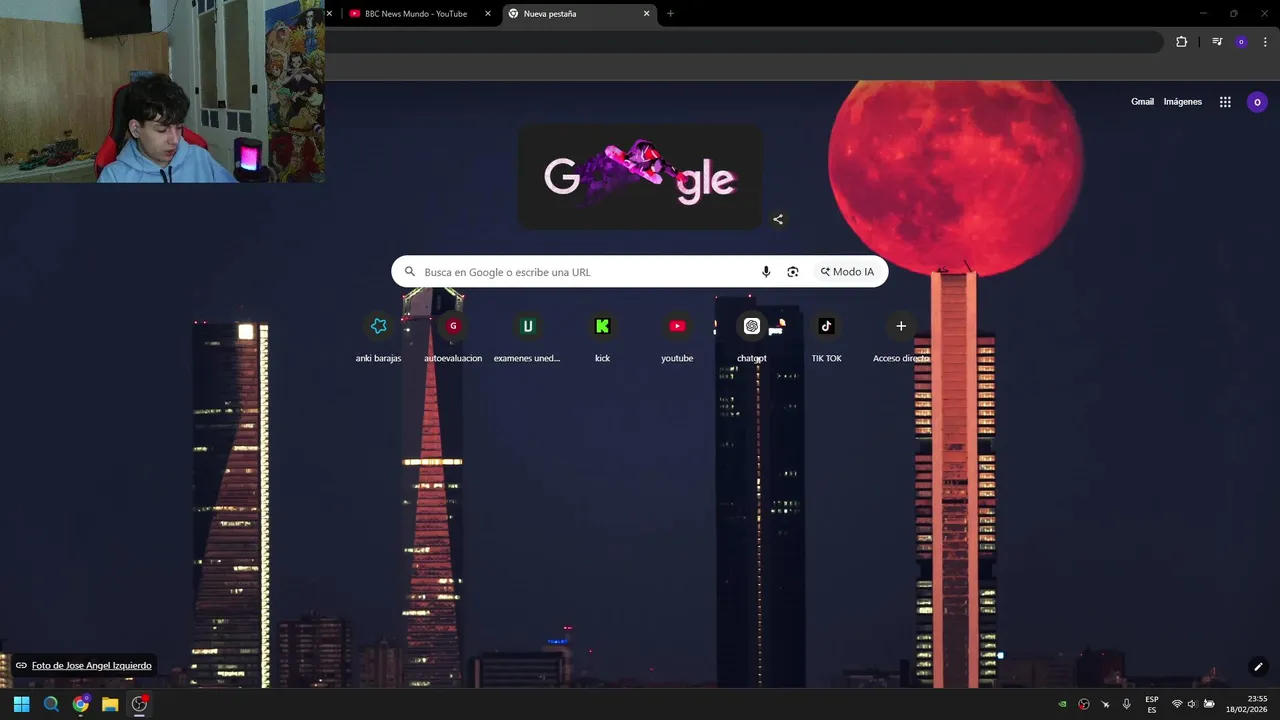Open the Google apps grid
The height and width of the screenshot is (720, 1280).
1225,102
